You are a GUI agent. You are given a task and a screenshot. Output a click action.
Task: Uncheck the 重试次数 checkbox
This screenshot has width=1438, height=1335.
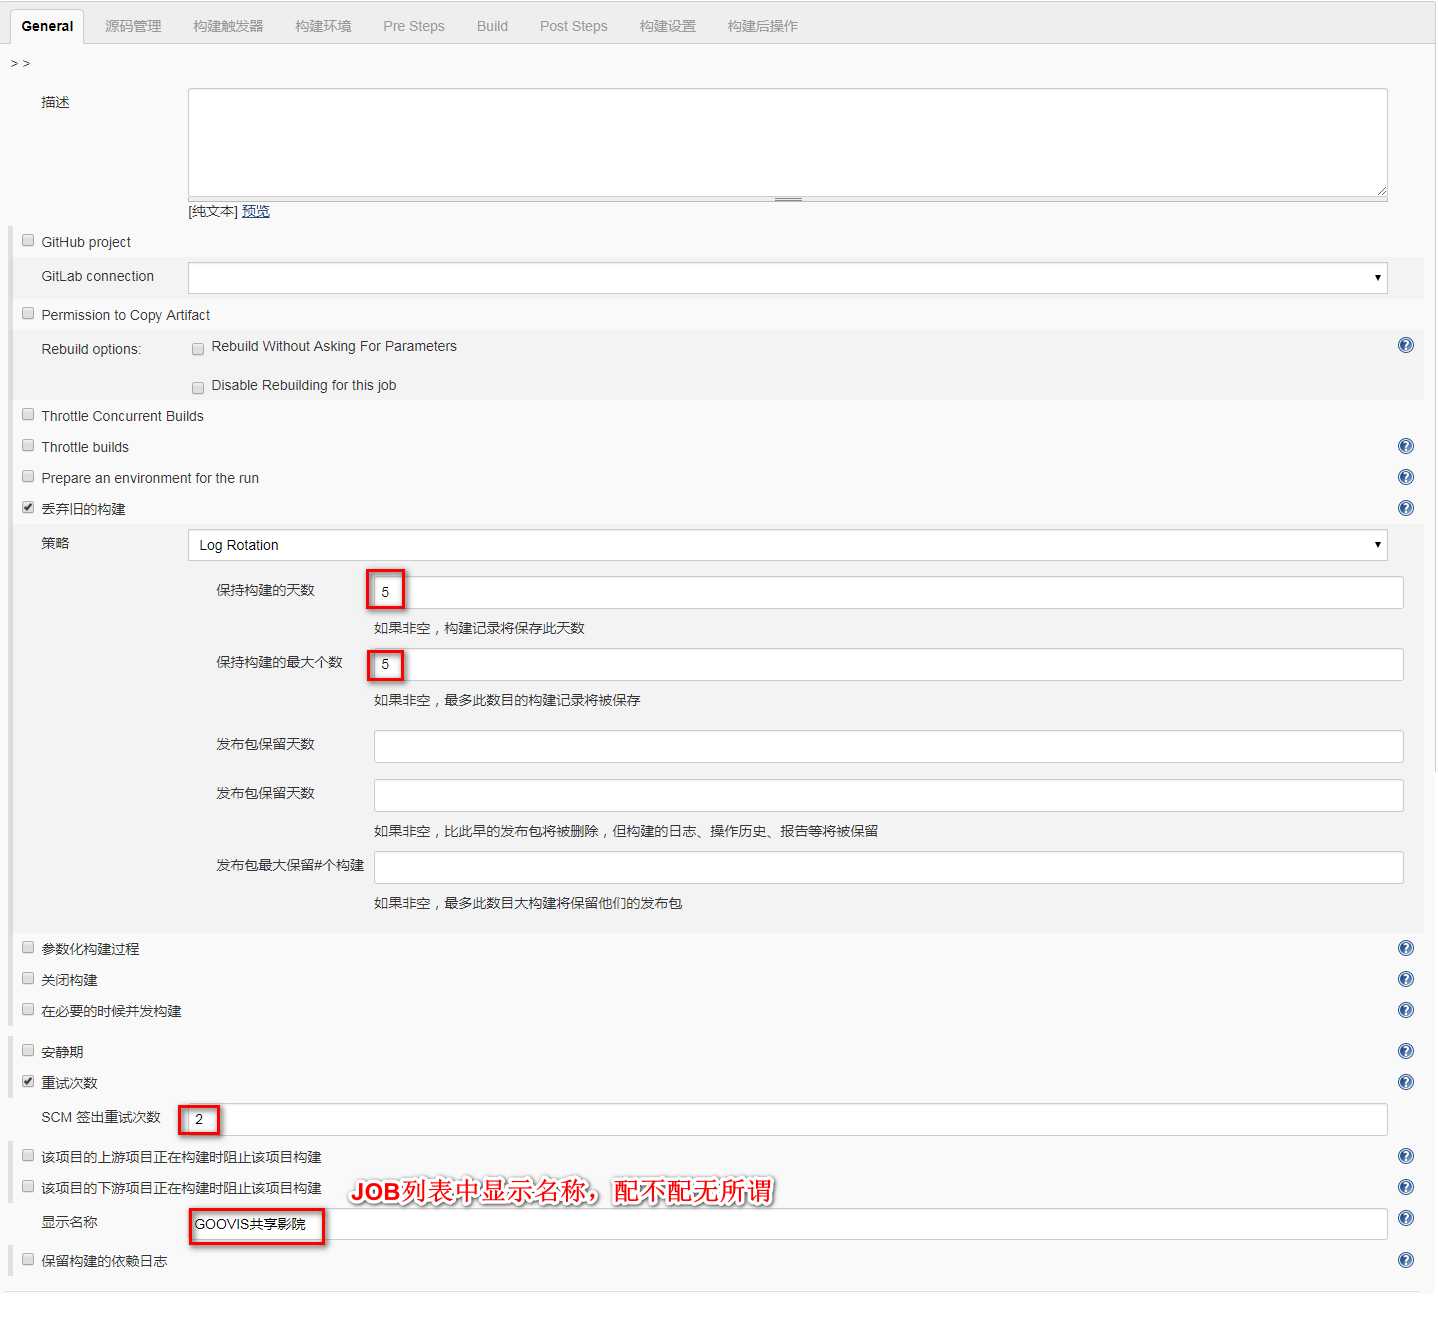coord(28,1082)
